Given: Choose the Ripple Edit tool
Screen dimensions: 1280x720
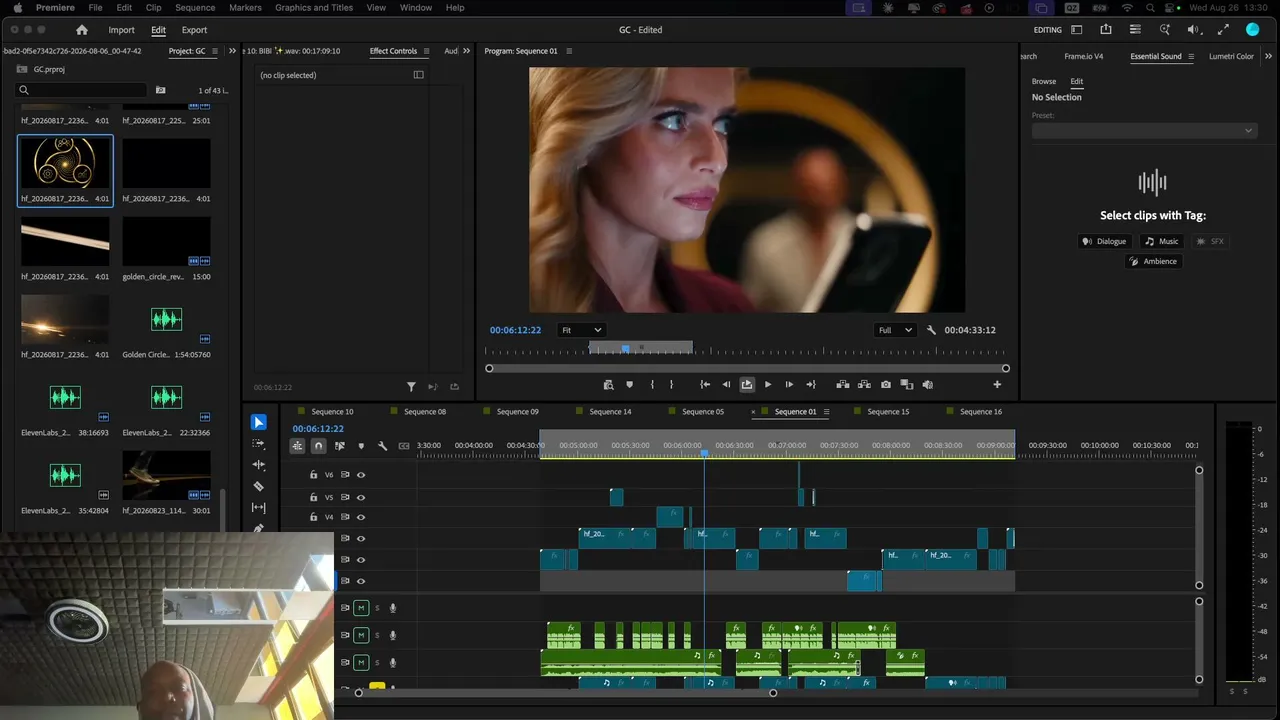Looking at the screenshot, I should (259, 465).
